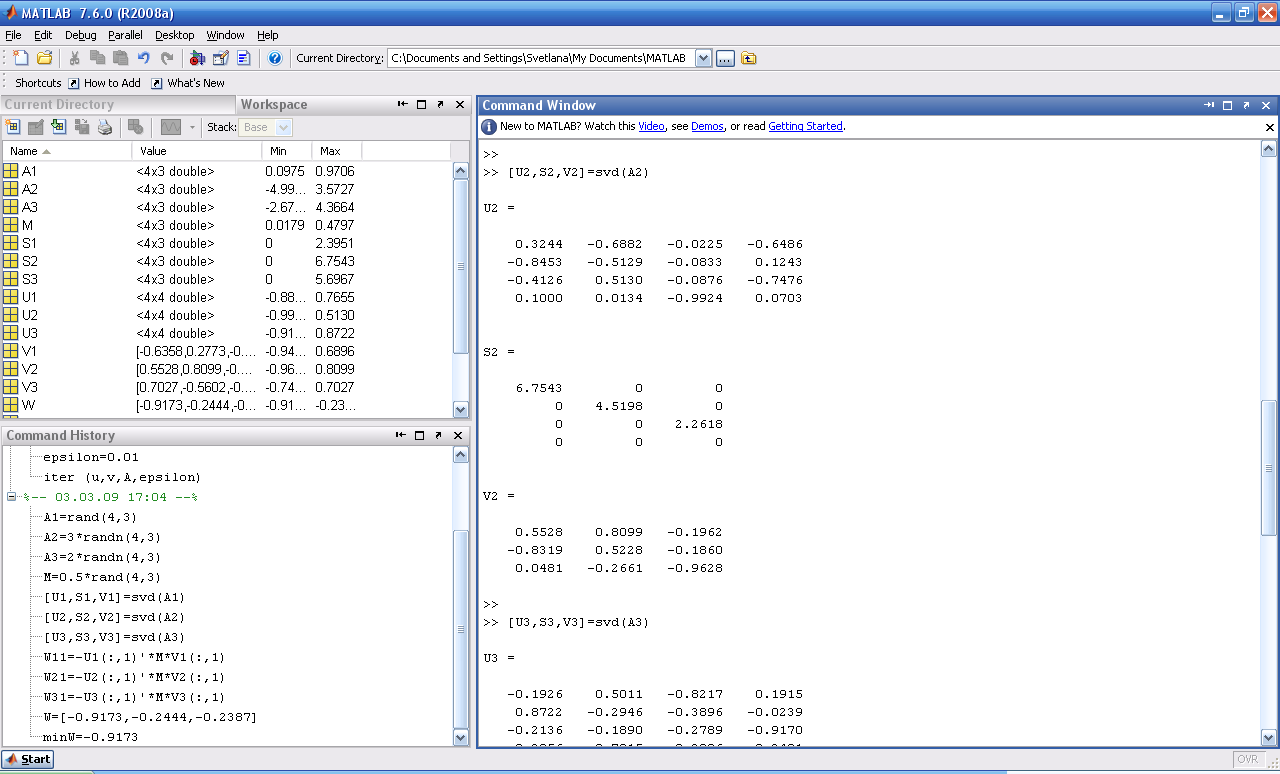Close the New to MATLAB info banner
Screen dimensions: 1280x774
(1270, 127)
